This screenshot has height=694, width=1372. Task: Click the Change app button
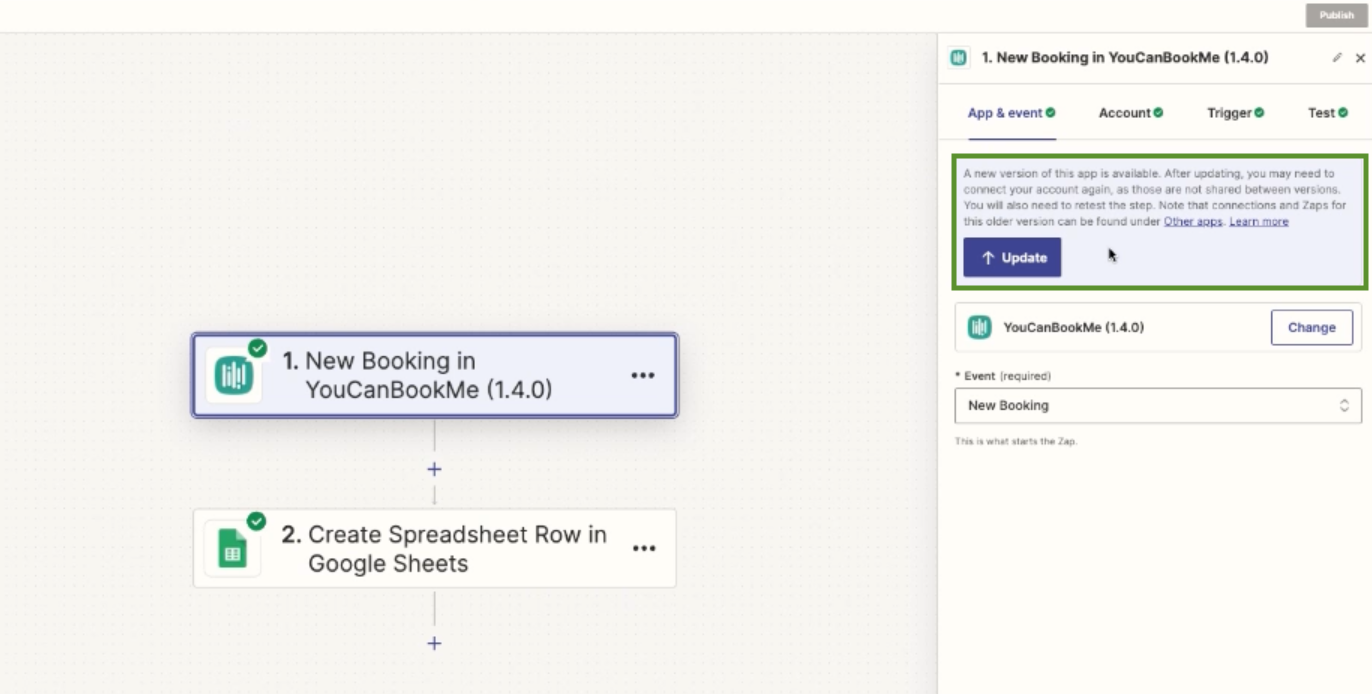click(x=1311, y=327)
